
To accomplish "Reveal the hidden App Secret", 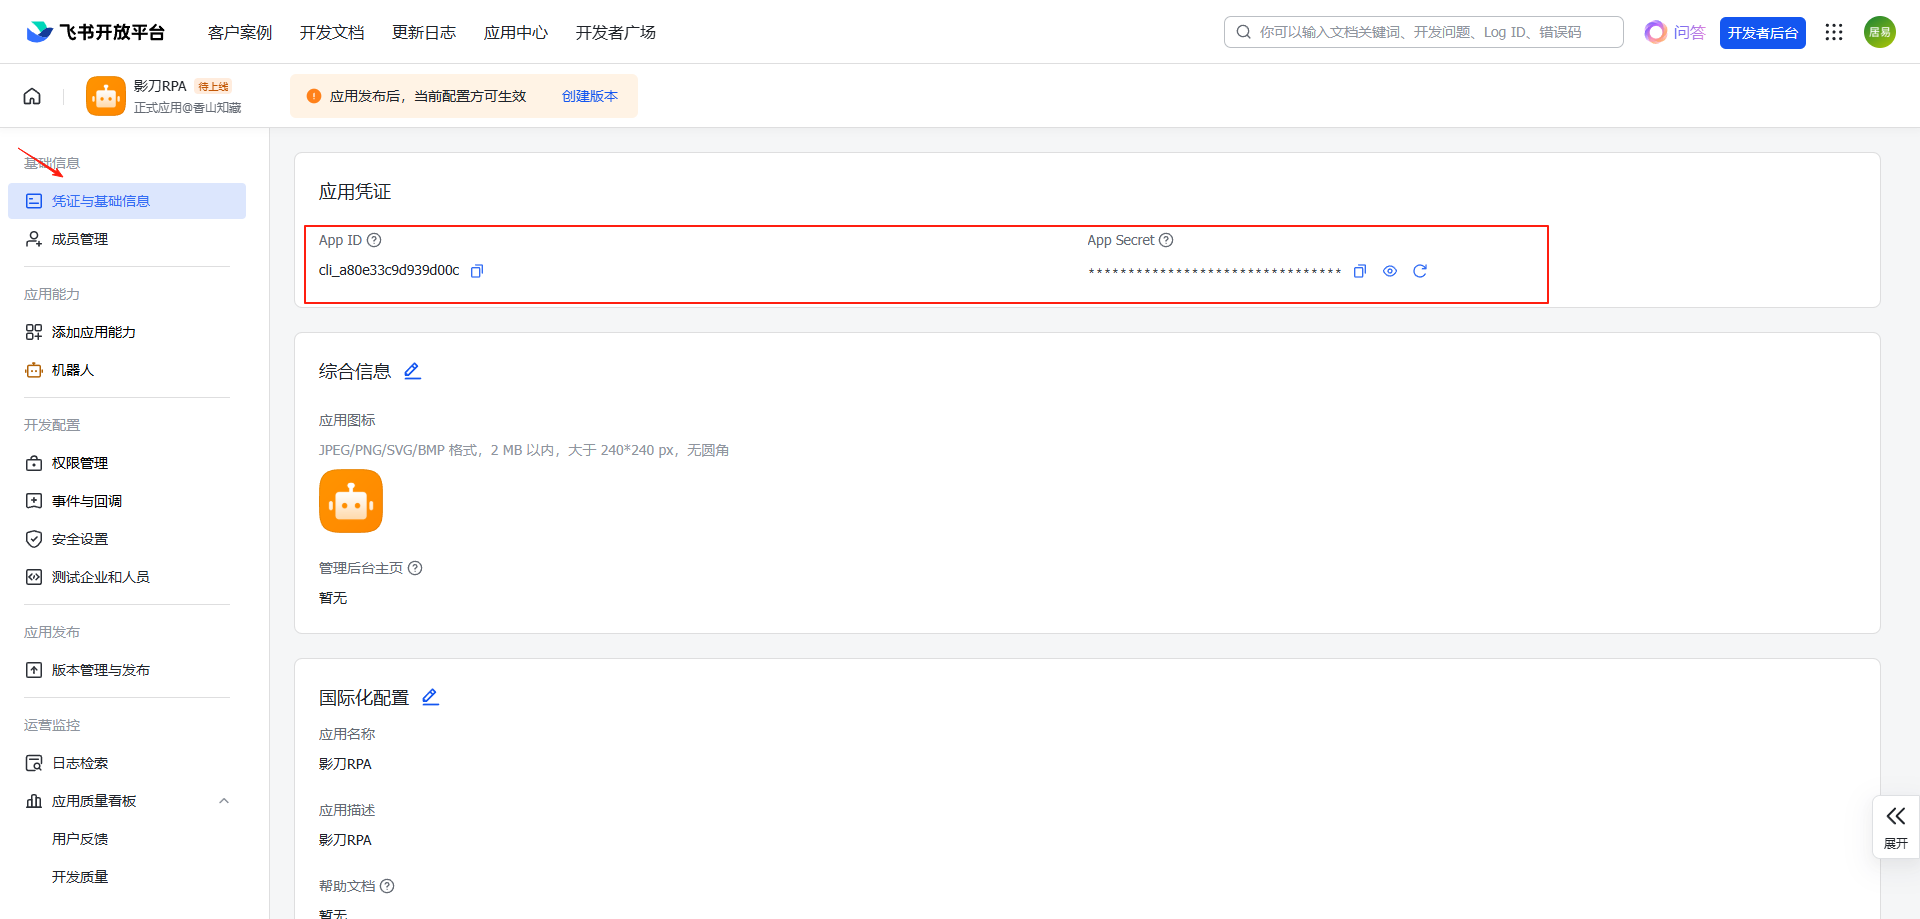I will point(1389,271).
